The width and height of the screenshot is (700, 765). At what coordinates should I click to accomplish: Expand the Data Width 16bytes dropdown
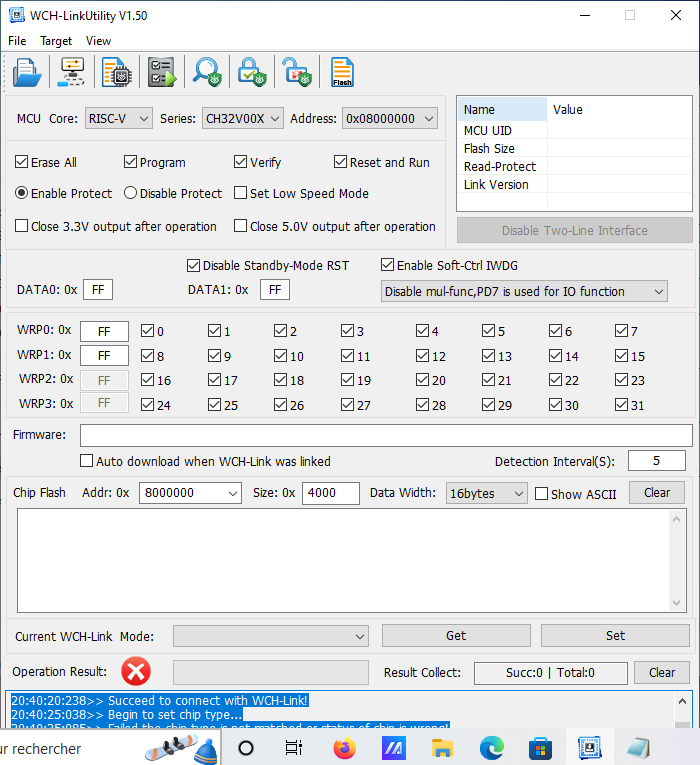[x=486, y=493]
